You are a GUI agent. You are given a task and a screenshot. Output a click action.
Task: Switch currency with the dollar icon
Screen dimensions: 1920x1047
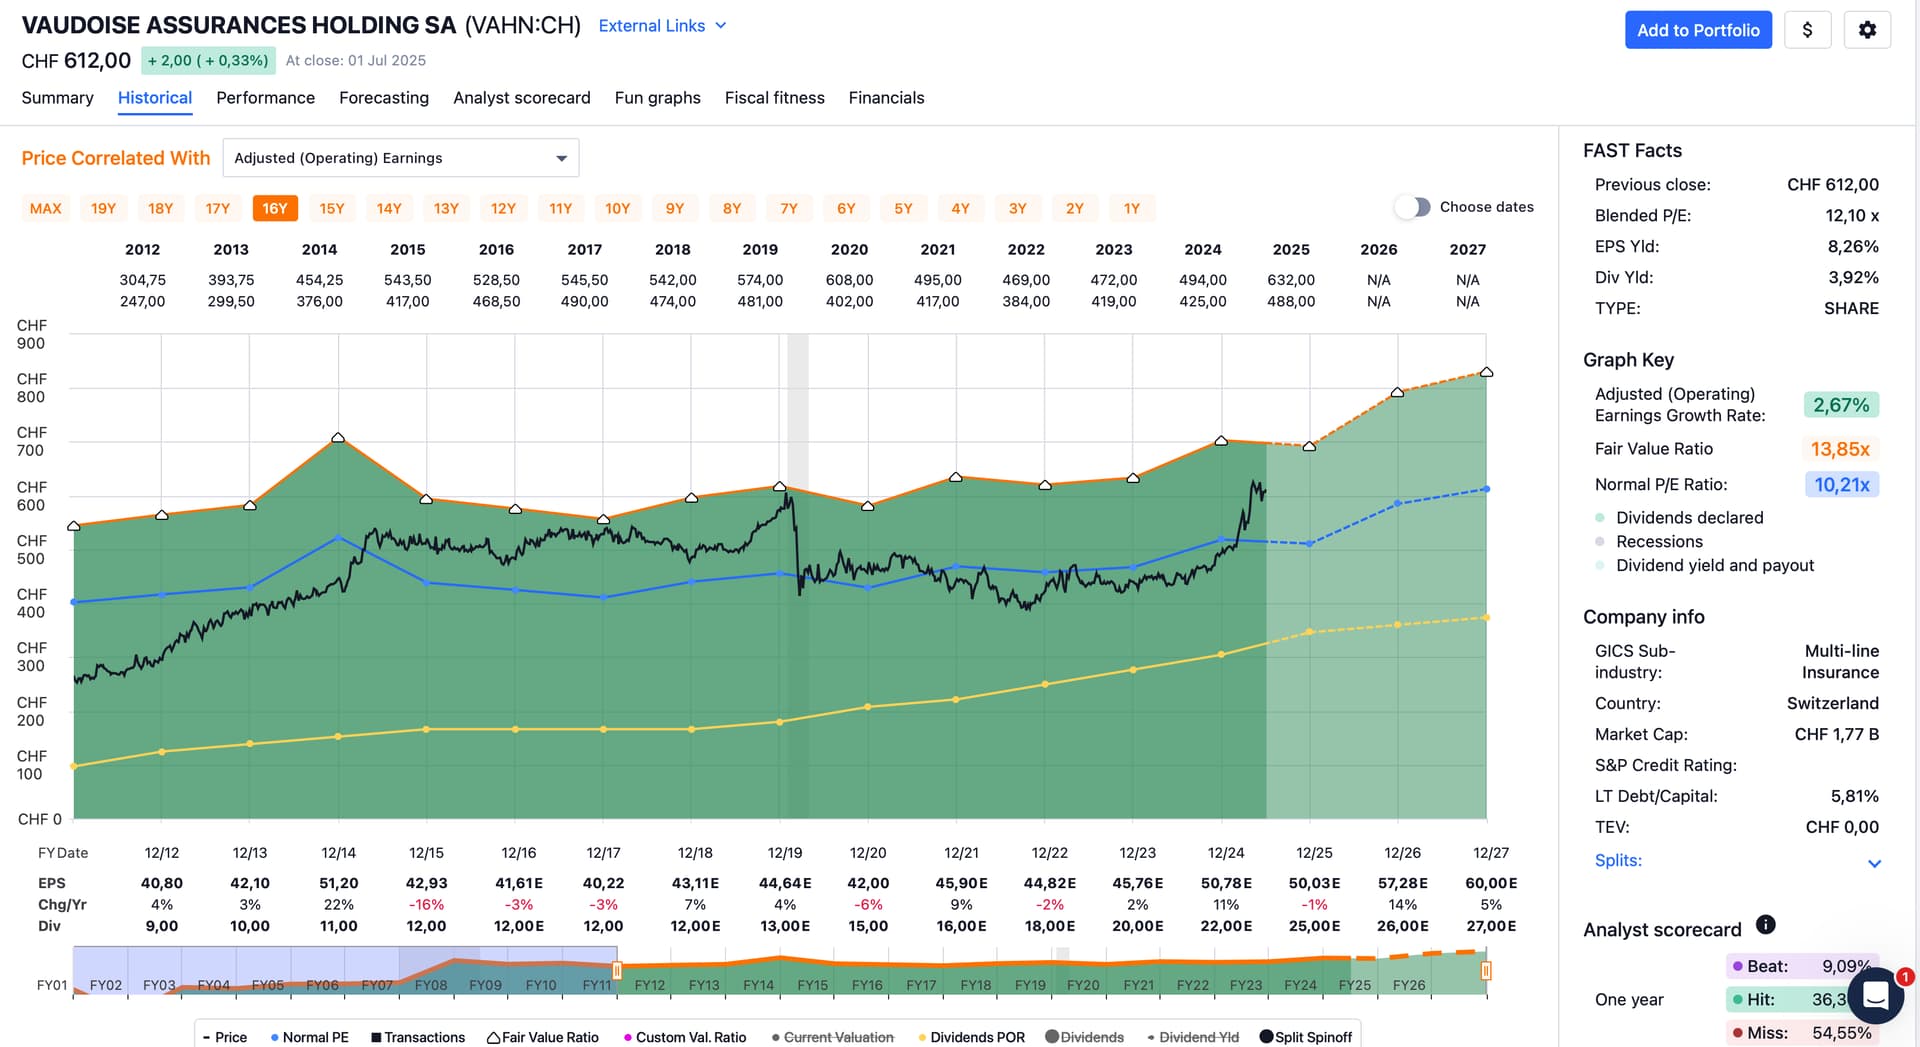[1807, 30]
